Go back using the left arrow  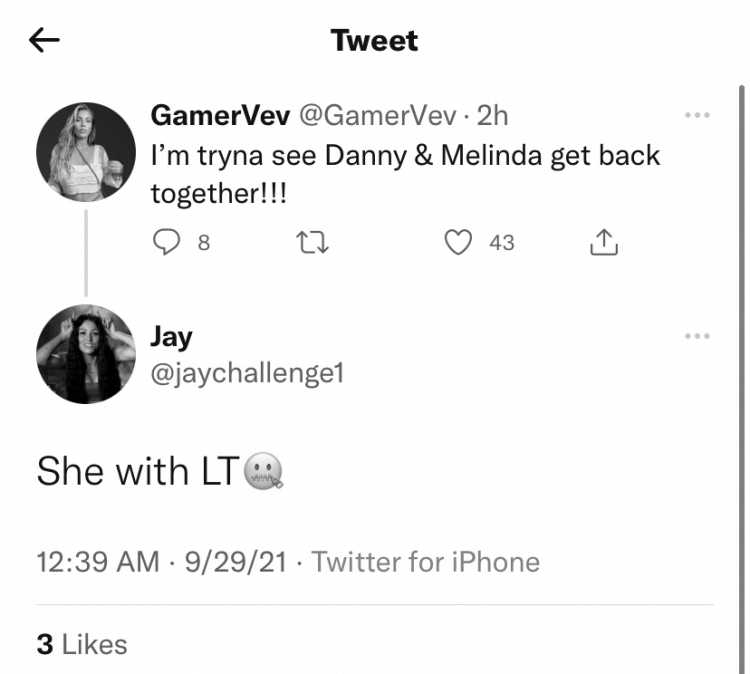44,40
